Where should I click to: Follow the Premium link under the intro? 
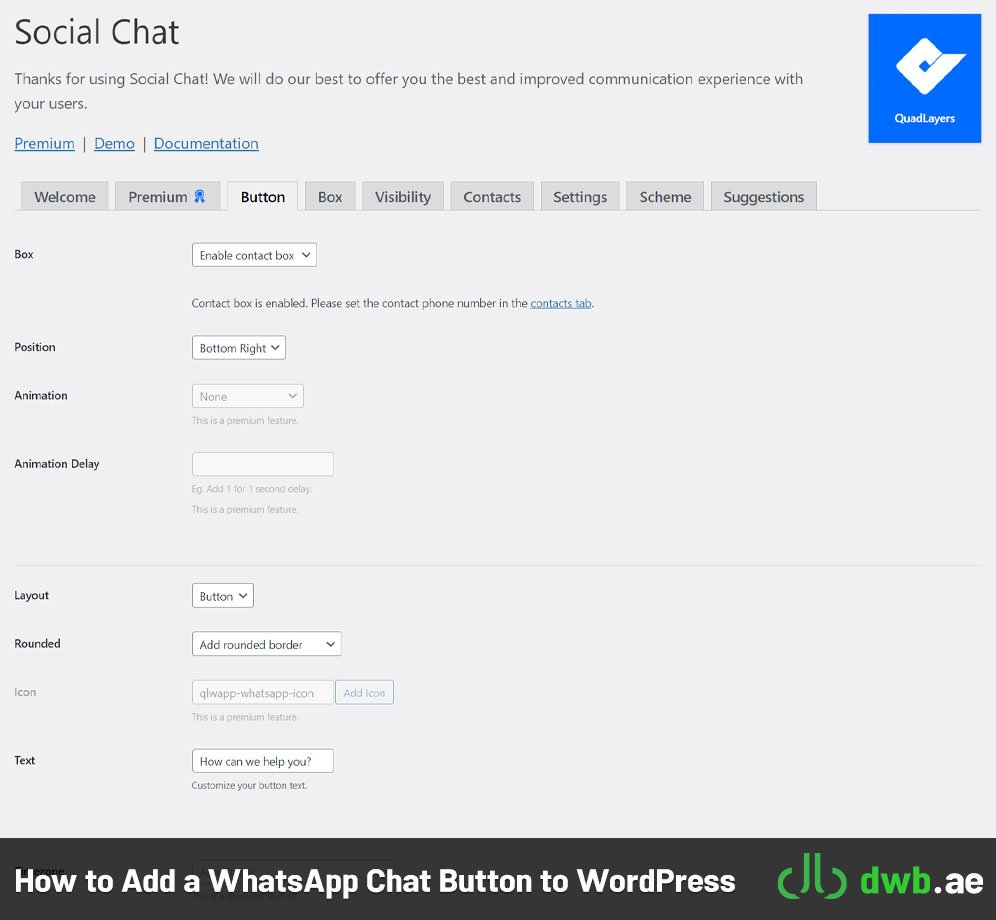(44, 144)
